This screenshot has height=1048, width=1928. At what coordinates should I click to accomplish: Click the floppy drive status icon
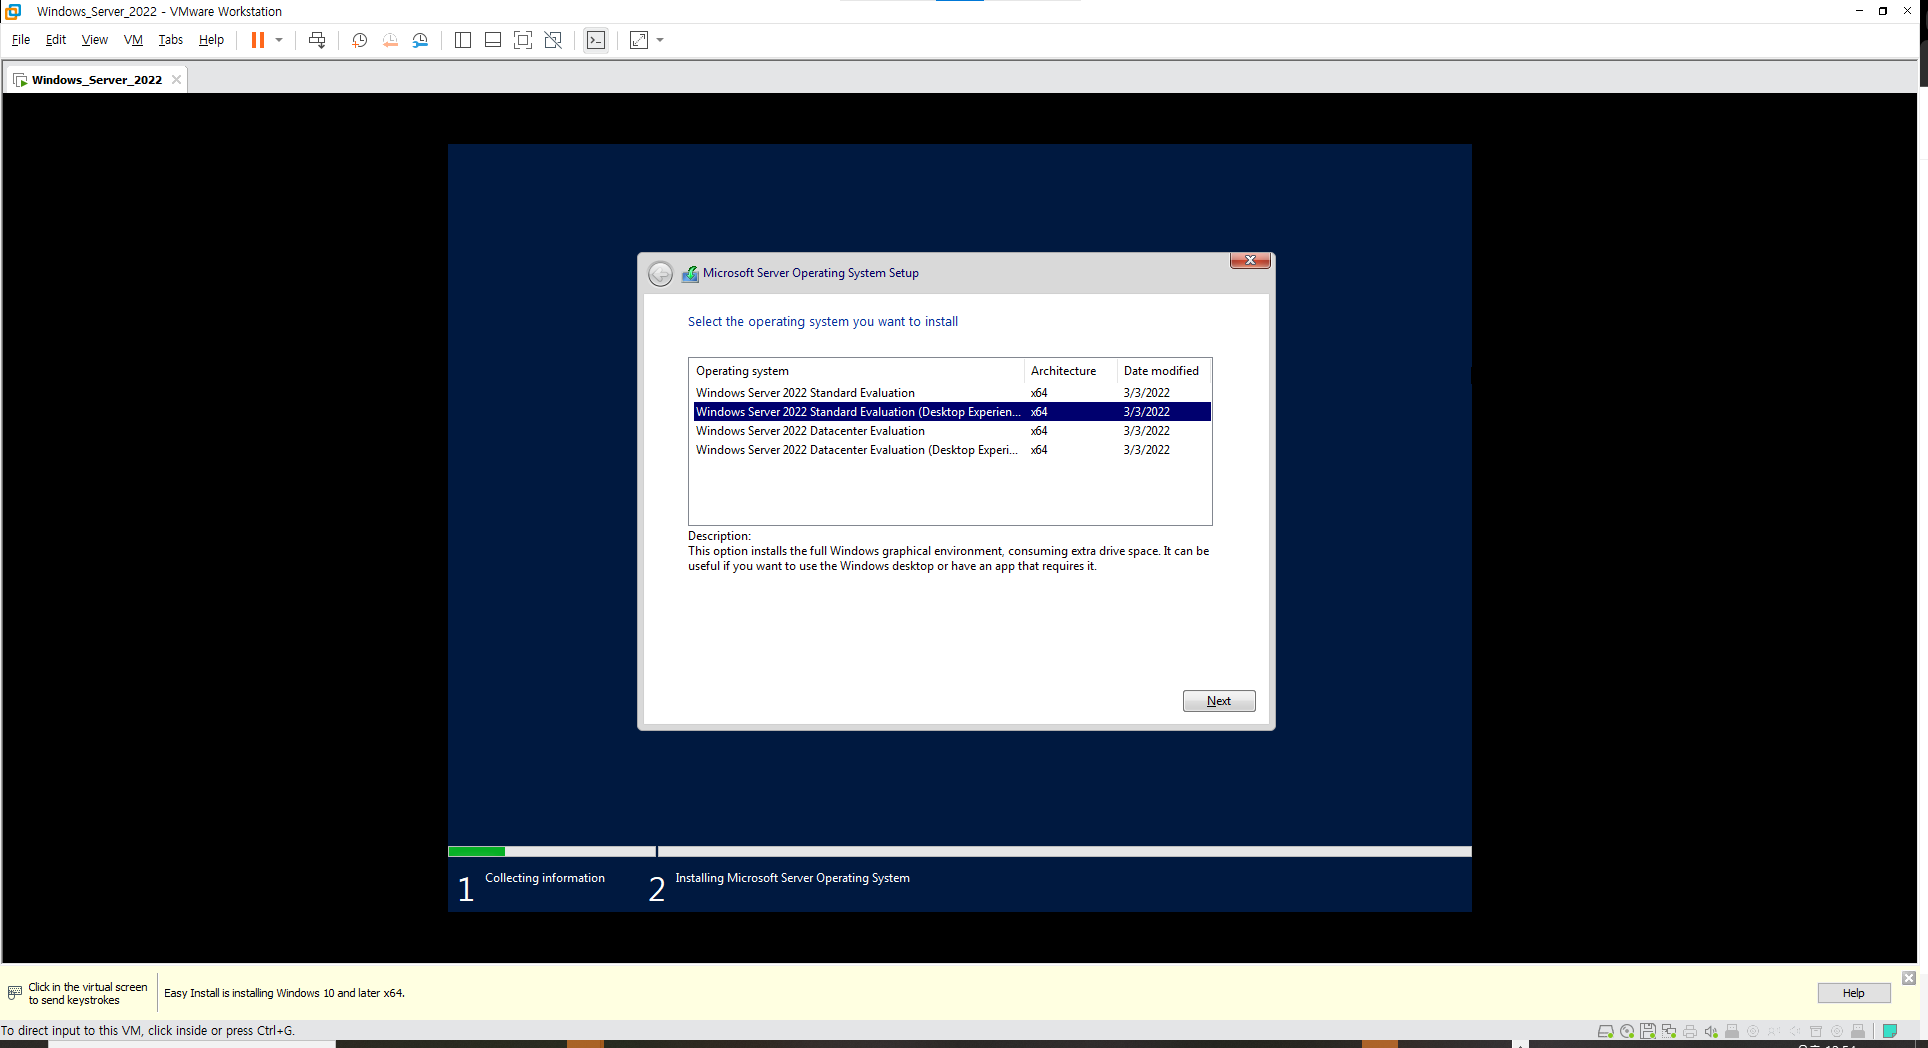click(1648, 1031)
